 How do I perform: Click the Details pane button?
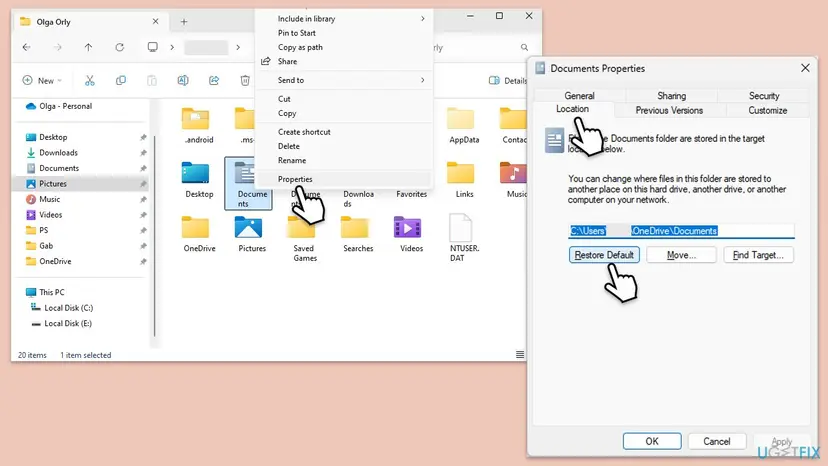coord(507,80)
